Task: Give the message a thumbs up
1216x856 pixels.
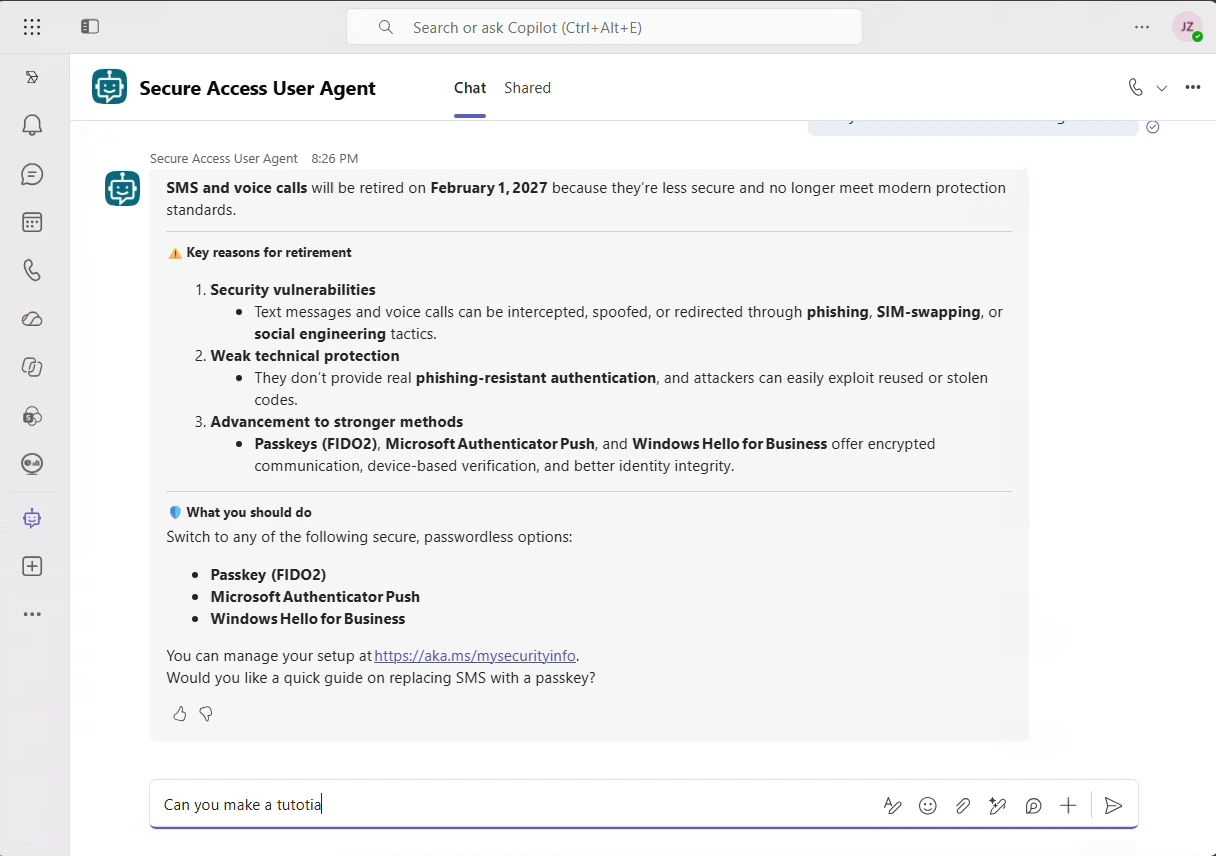Action: pos(180,714)
